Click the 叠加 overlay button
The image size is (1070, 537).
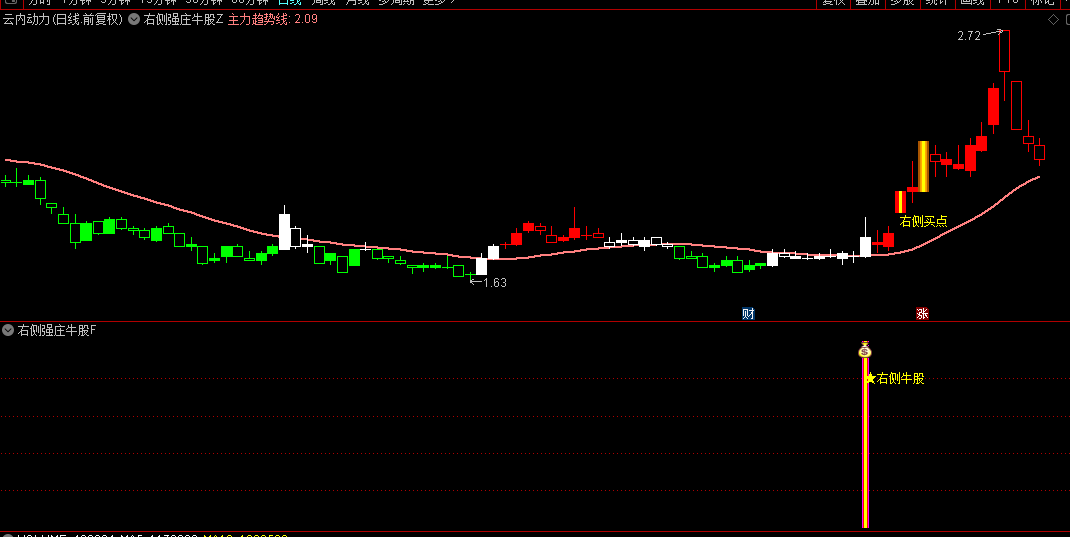[x=867, y=2]
